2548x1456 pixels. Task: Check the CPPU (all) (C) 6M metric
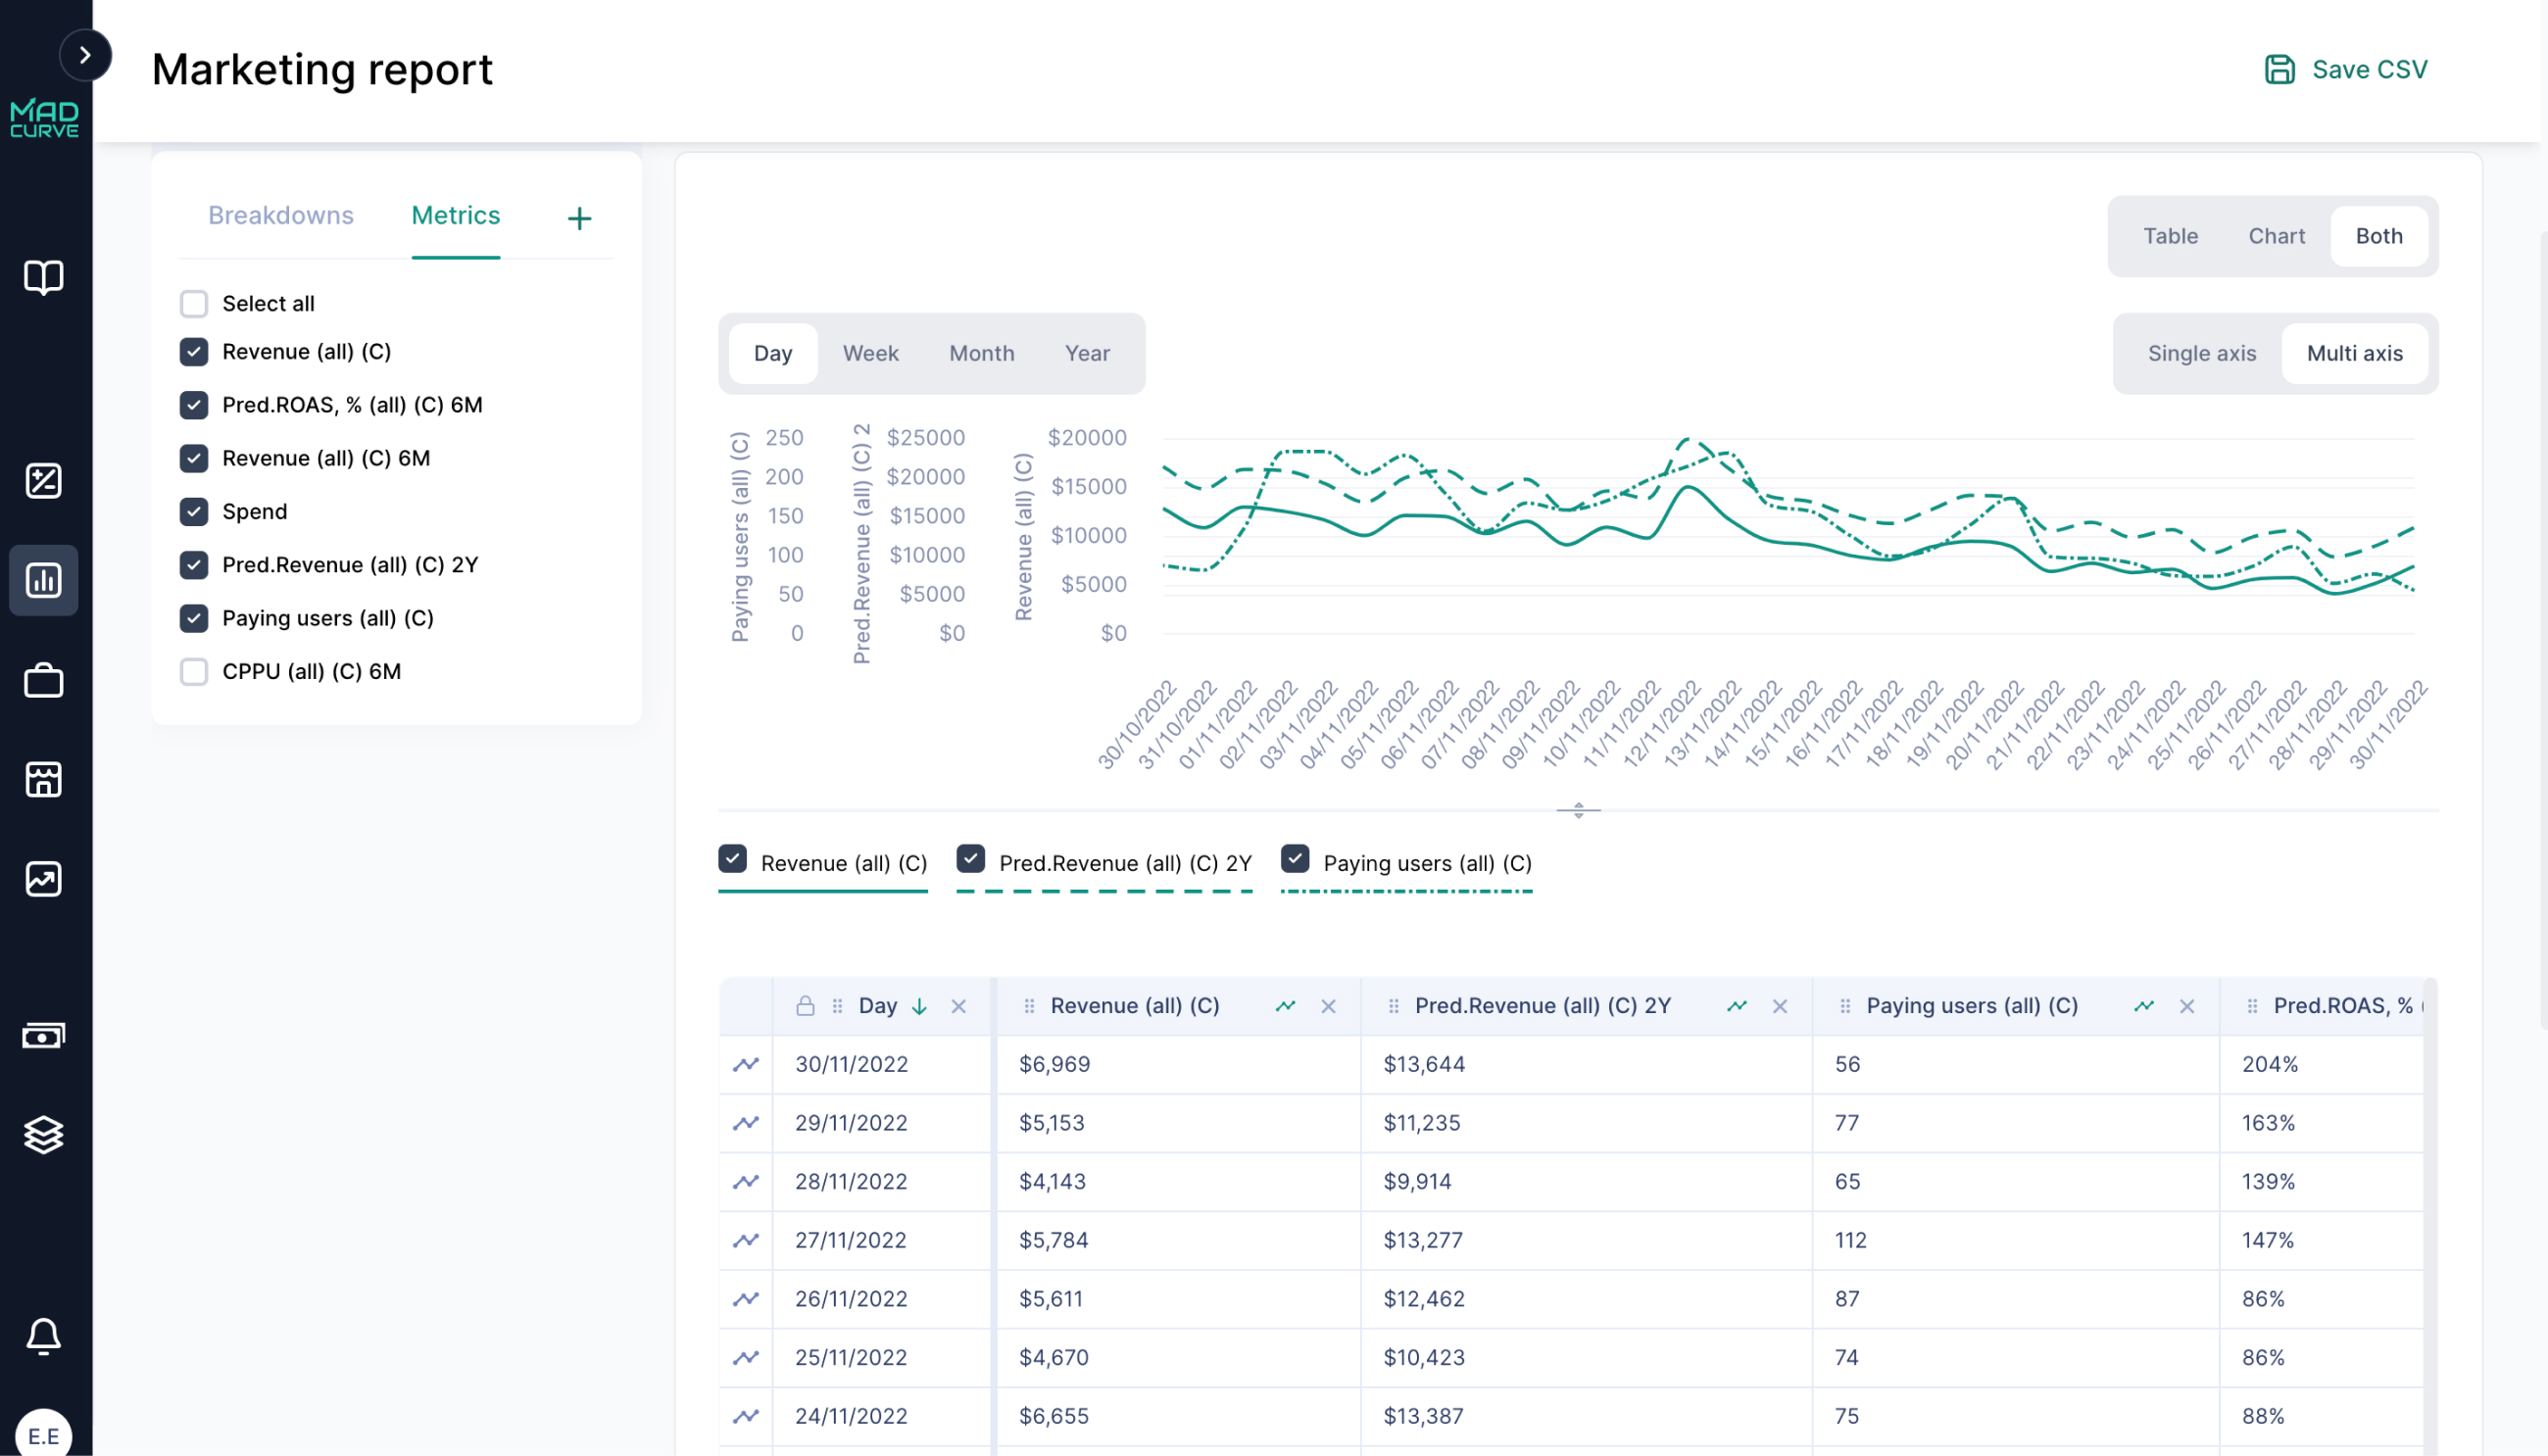pyautogui.click(x=194, y=671)
